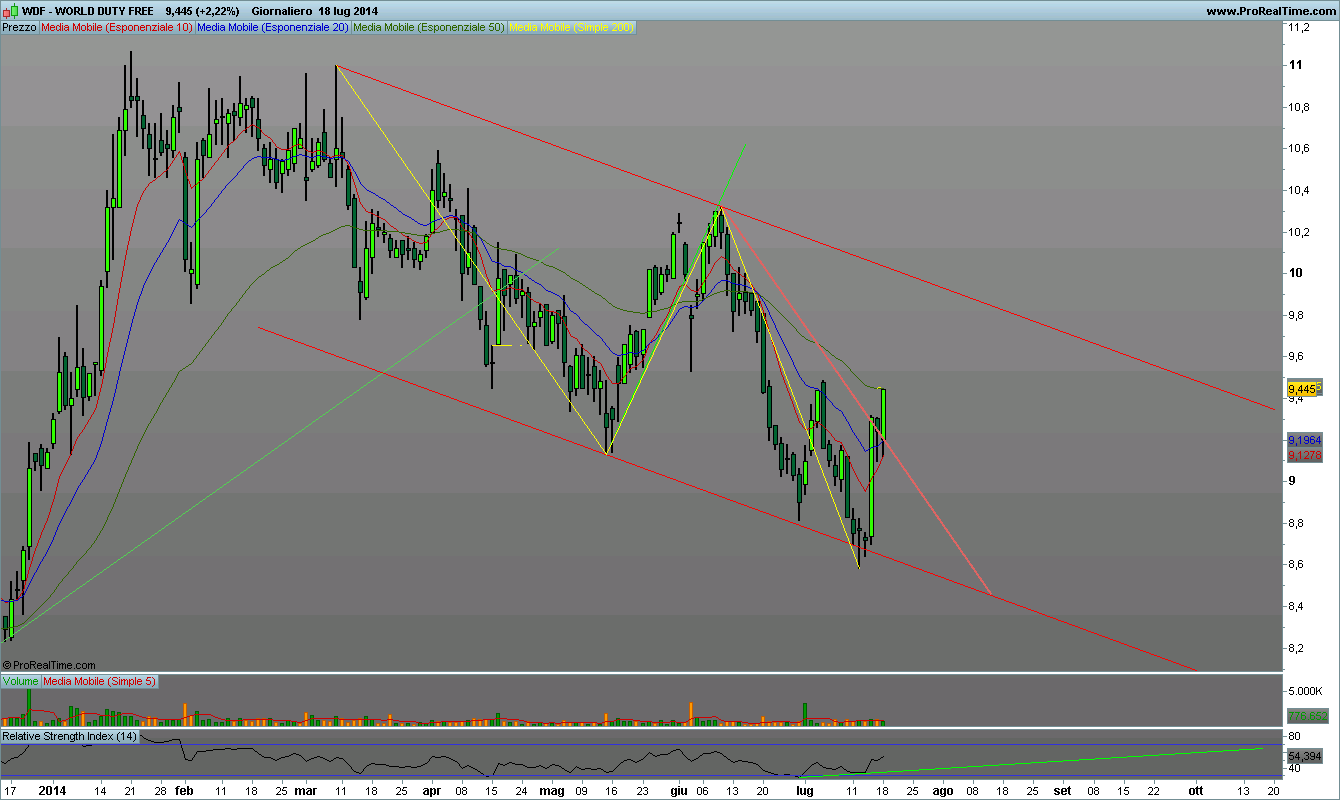Open the Volume indicator label

[20, 681]
